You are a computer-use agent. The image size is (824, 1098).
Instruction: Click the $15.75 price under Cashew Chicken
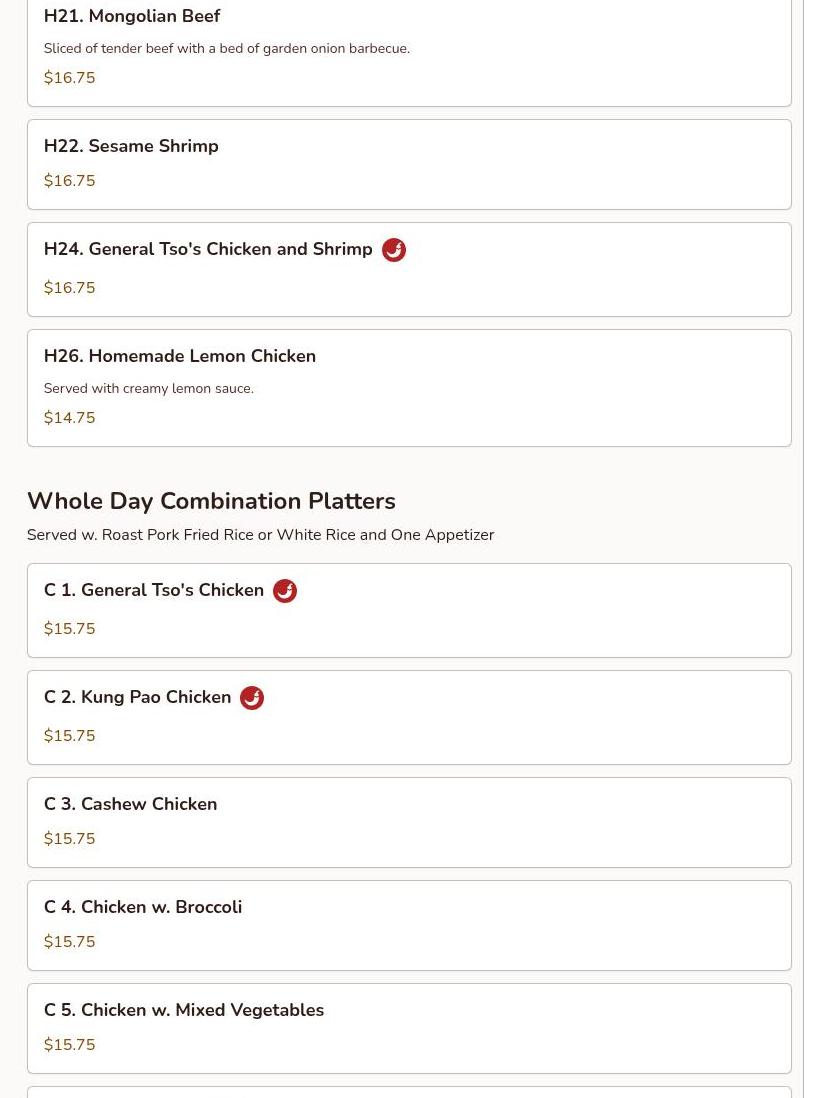coord(69,839)
